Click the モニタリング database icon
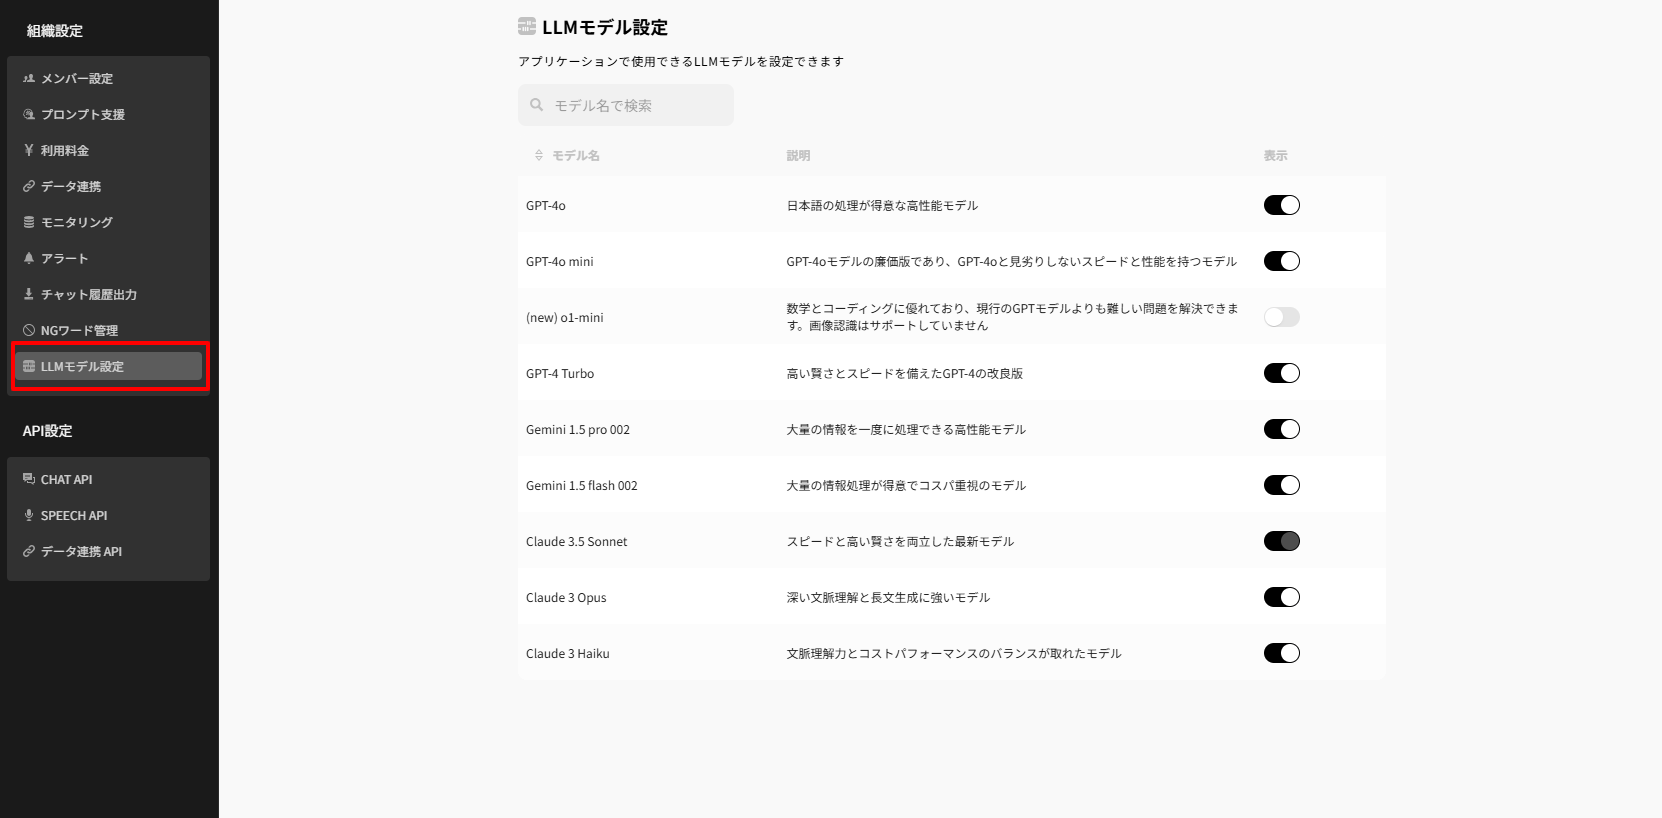1662x818 pixels. tap(29, 222)
